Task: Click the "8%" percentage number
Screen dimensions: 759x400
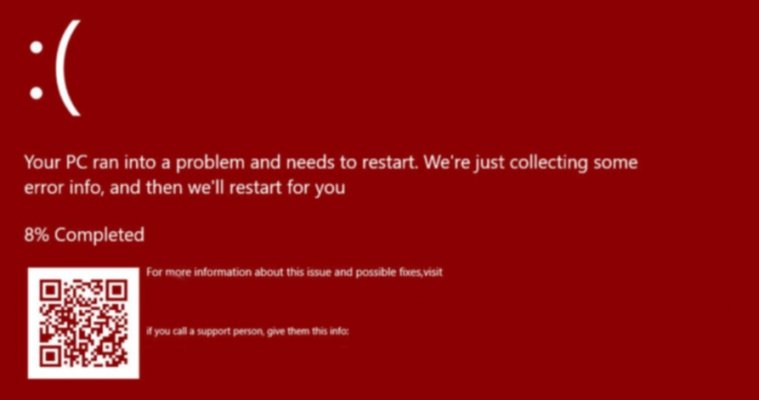Action: click(36, 235)
